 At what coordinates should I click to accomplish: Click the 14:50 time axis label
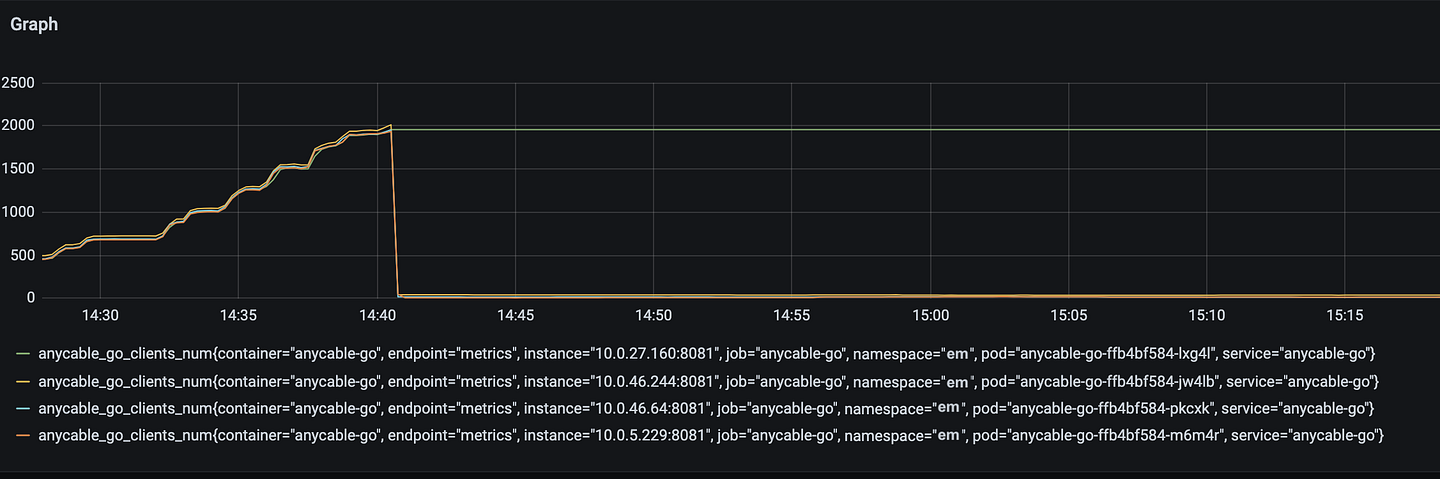tap(653, 315)
